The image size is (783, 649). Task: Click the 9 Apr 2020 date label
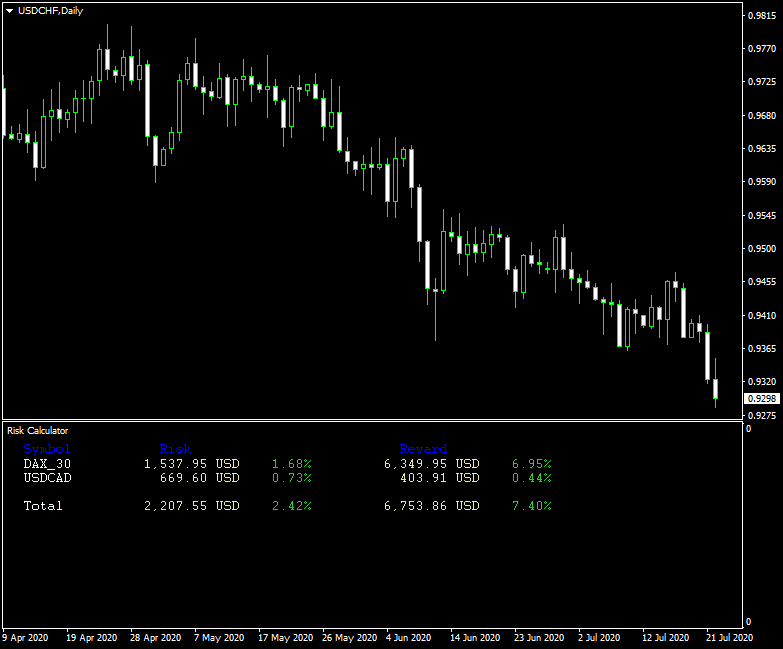(x=25, y=637)
